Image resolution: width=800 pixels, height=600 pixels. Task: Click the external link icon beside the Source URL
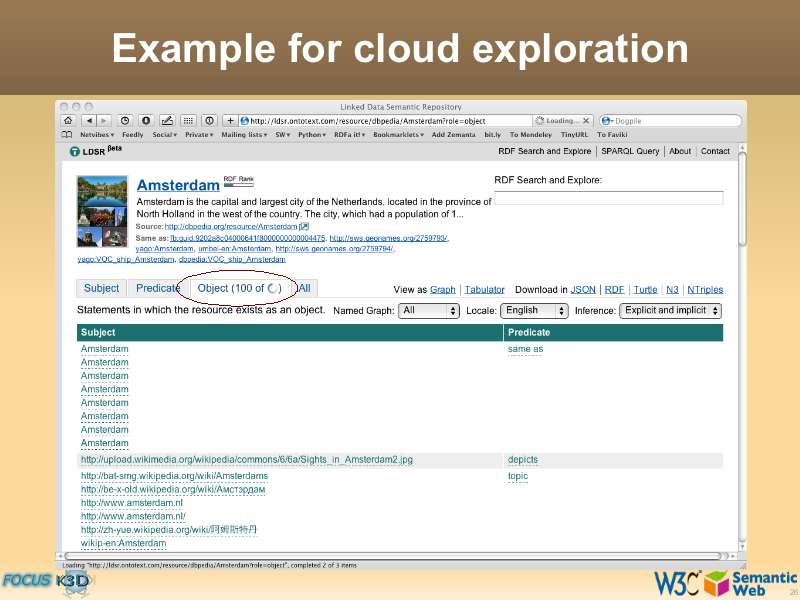coord(304,227)
